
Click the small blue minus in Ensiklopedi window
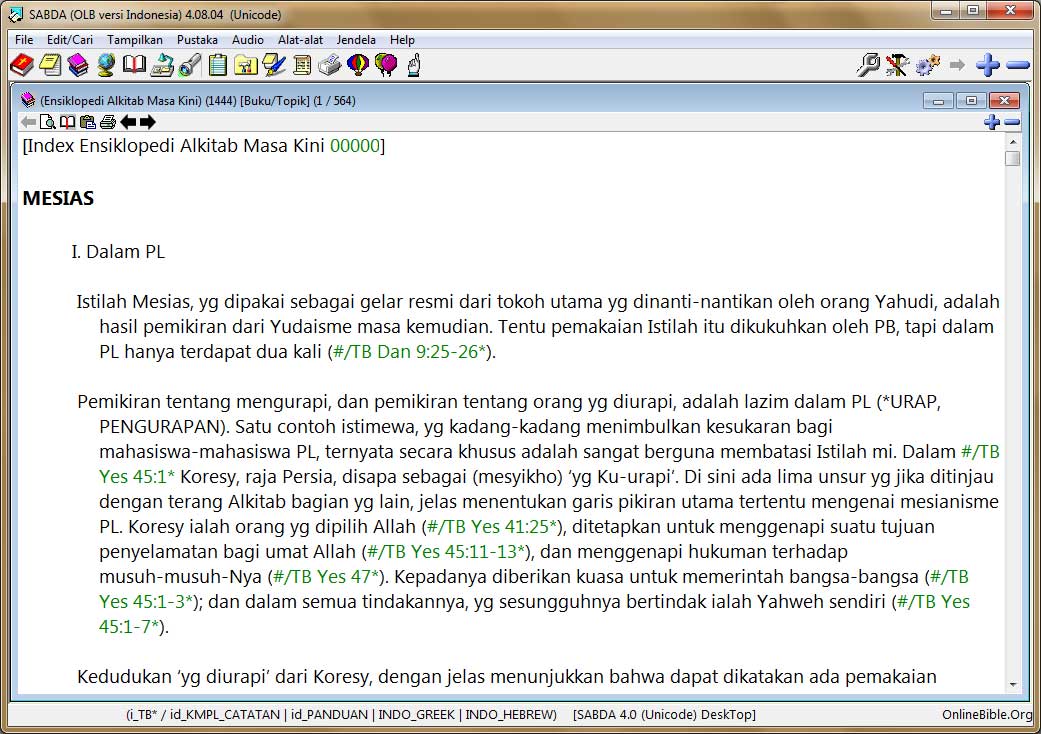tap(1012, 122)
